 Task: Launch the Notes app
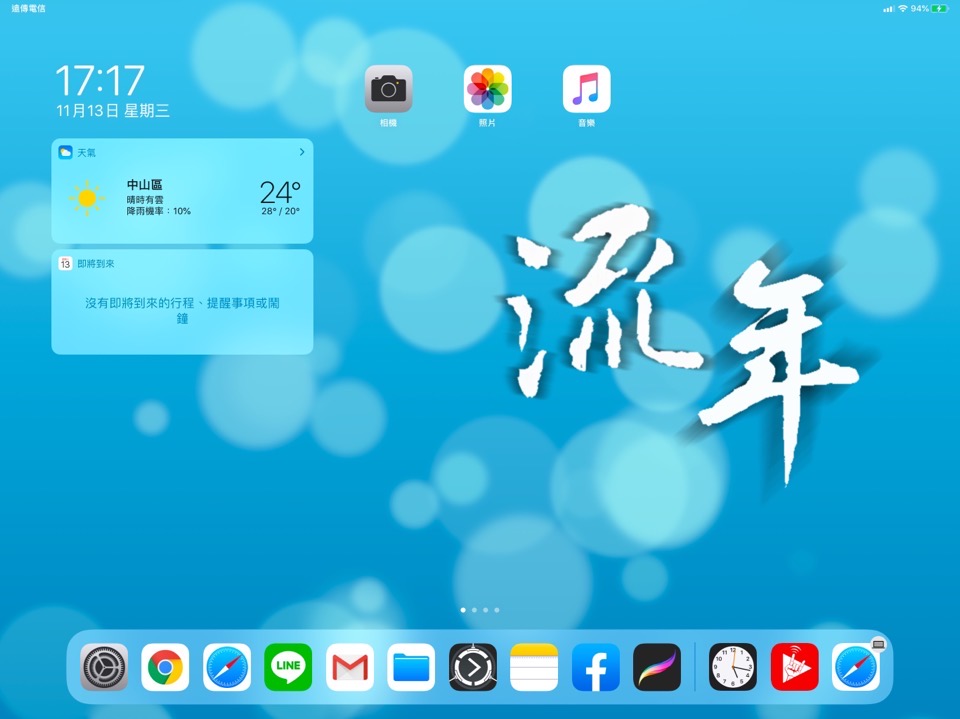tap(534, 667)
